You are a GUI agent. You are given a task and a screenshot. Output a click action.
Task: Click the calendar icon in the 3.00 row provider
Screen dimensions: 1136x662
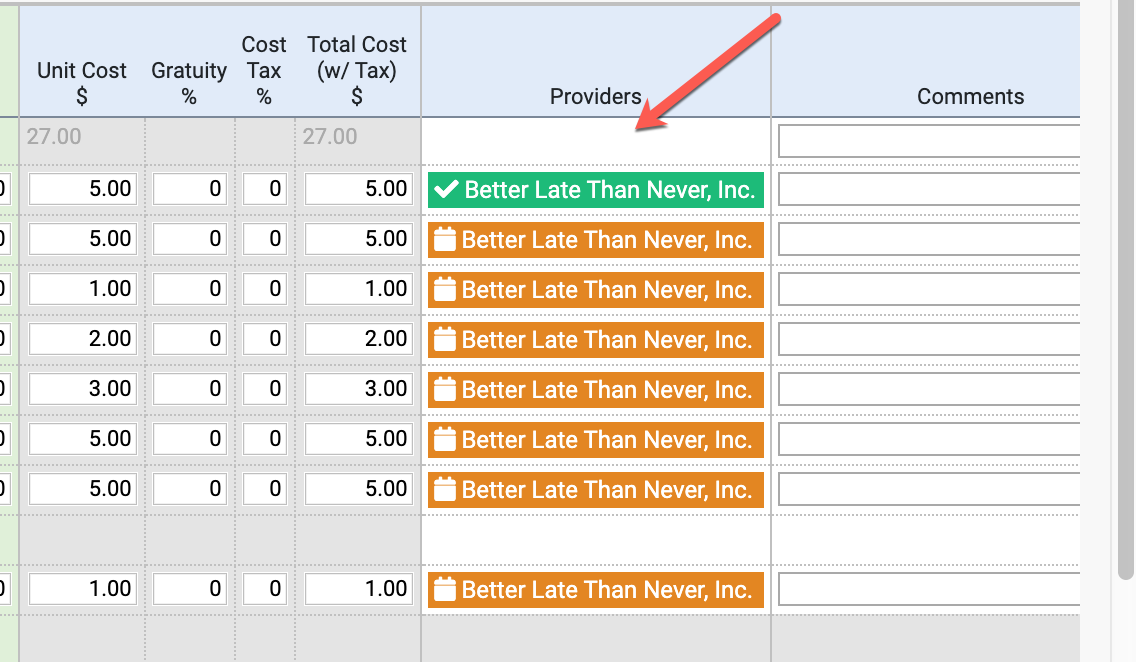445,389
